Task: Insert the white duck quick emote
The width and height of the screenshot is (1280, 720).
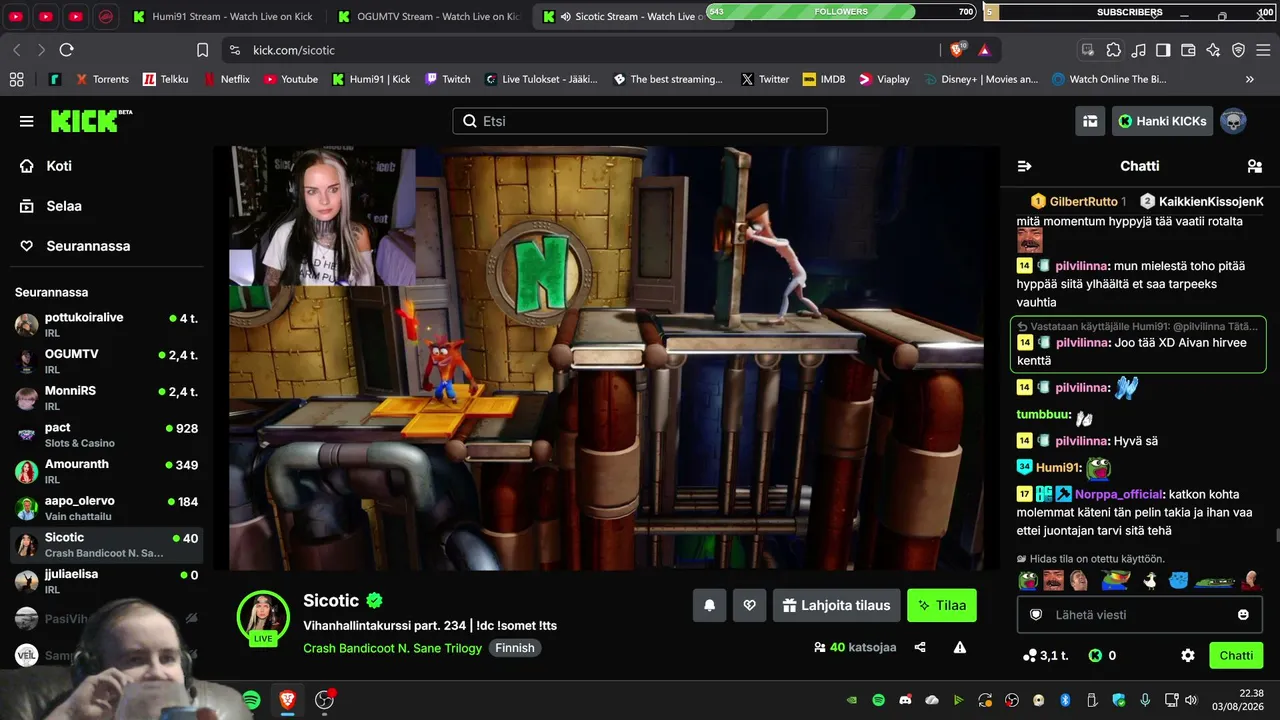Action: click(1149, 581)
